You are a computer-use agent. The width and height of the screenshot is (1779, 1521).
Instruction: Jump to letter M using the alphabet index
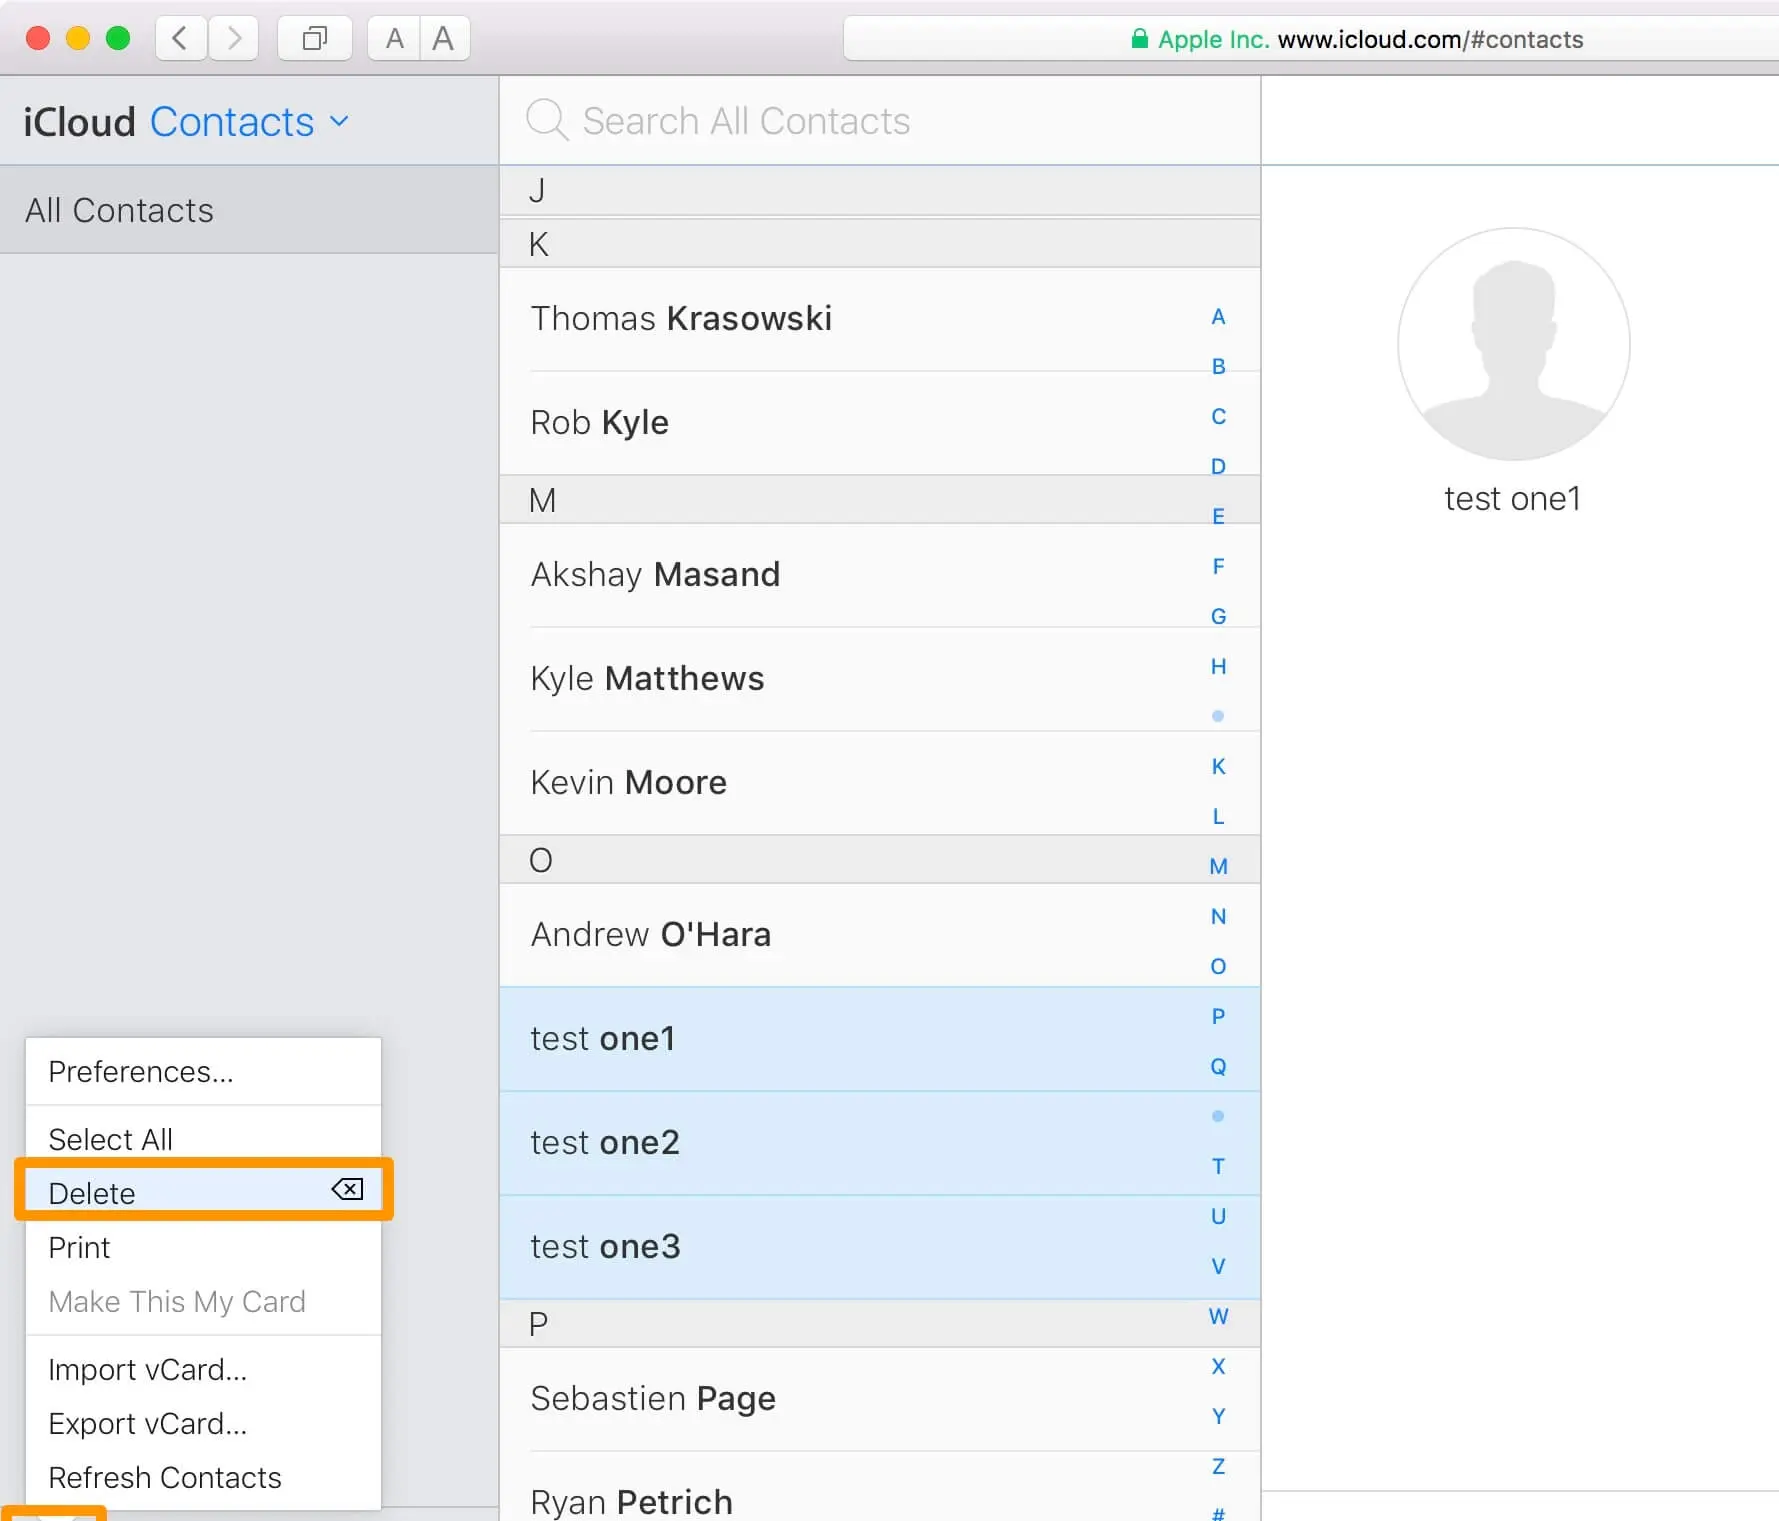(x=1218, y=865)
